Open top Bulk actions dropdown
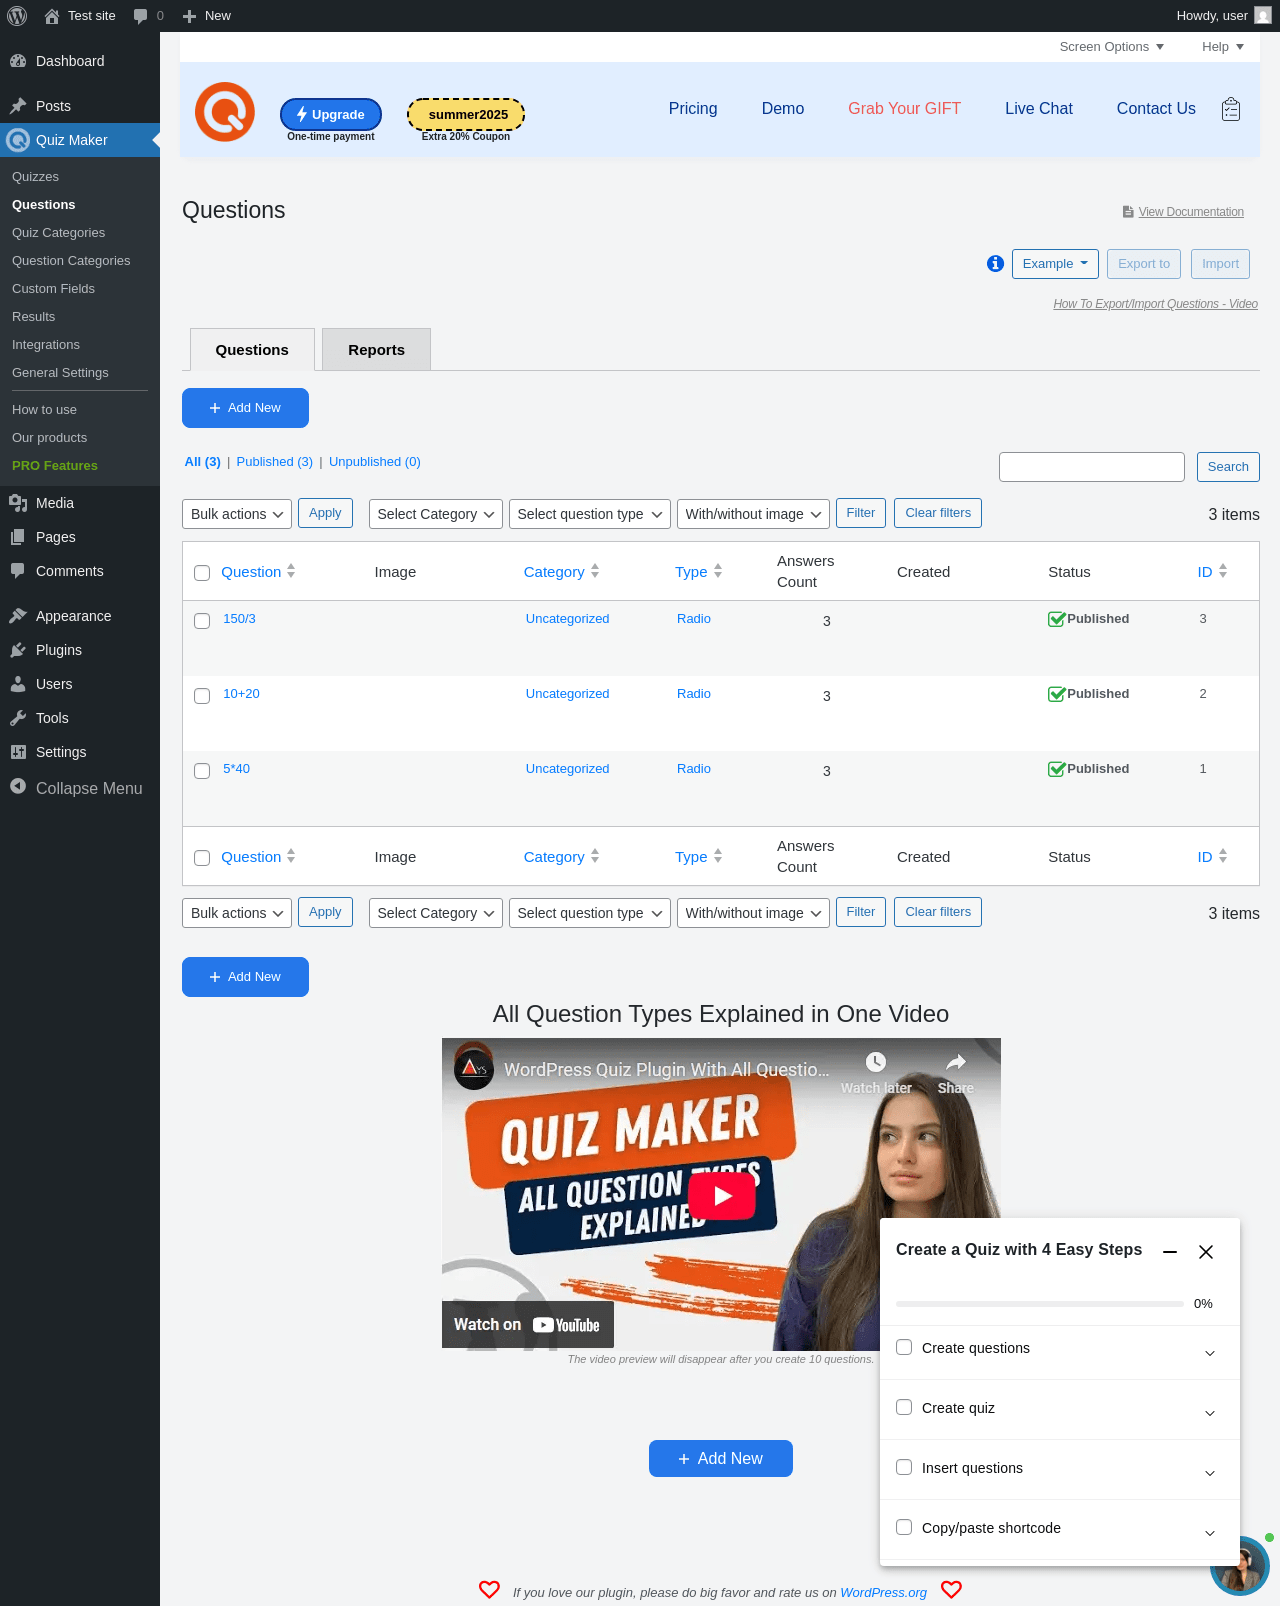Viewport: 1280px width, 1606px height. [x=237, y=514]
